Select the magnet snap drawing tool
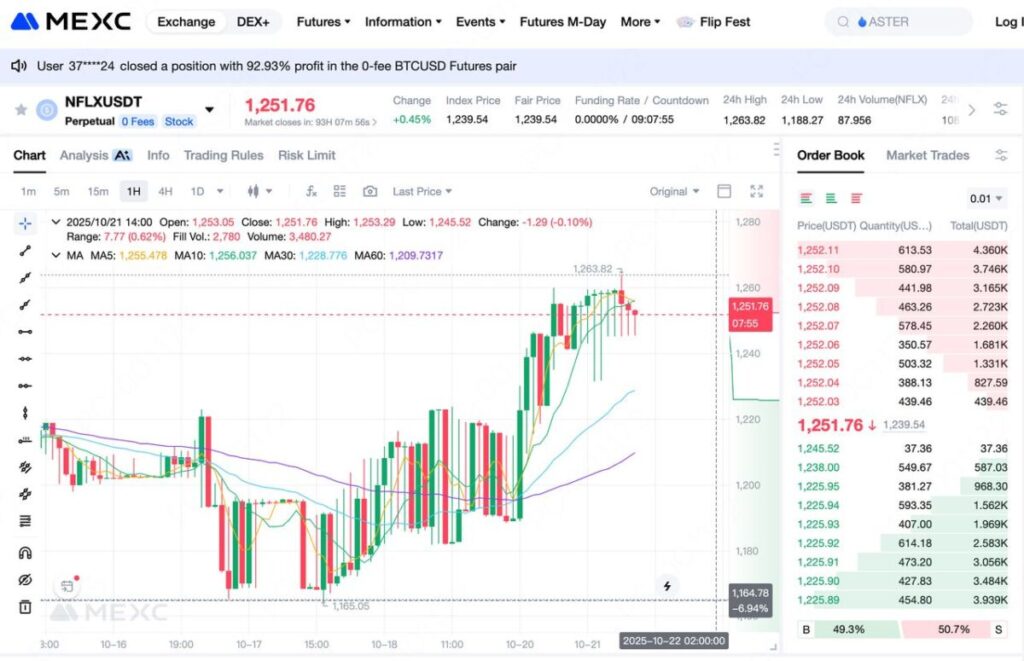This screenshot has height=661, width=1024. 25,553
